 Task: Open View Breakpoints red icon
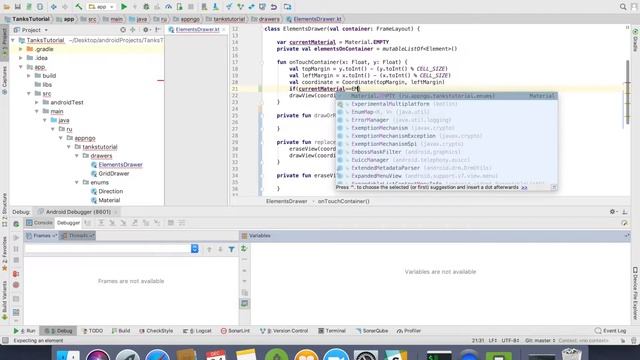[x=16, y=274]
